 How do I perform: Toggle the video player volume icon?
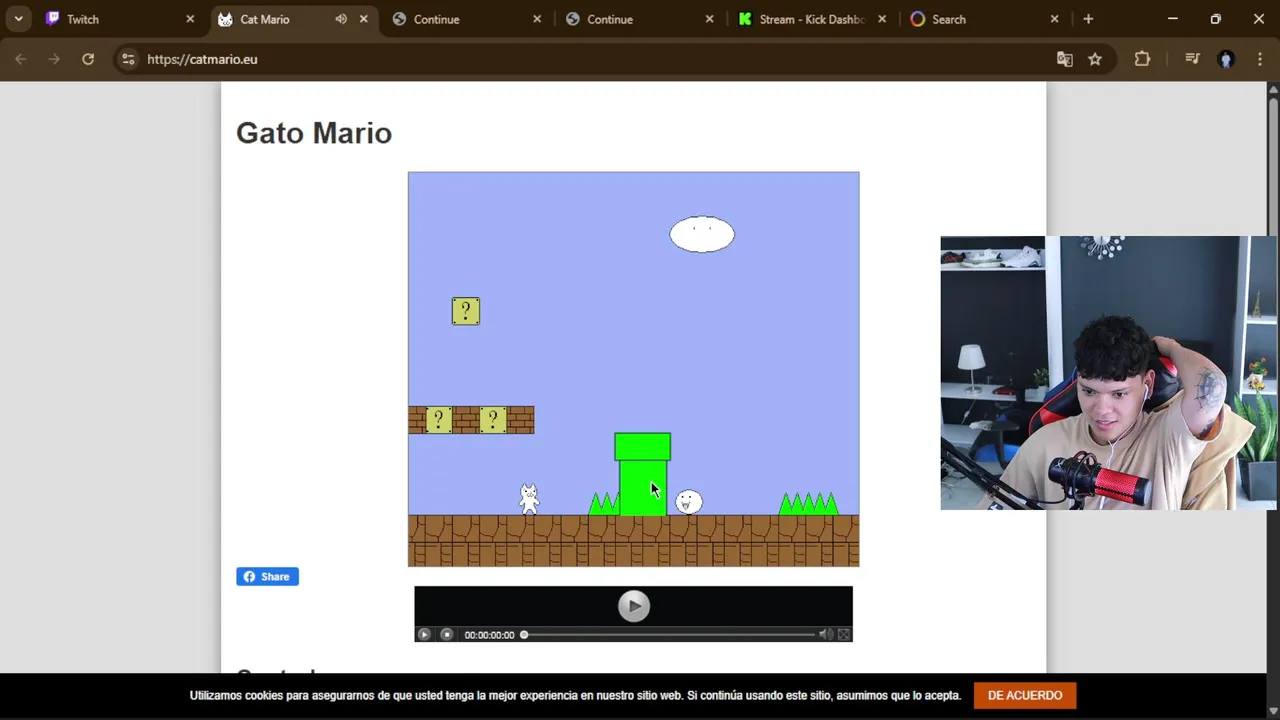tap(826, 635)
